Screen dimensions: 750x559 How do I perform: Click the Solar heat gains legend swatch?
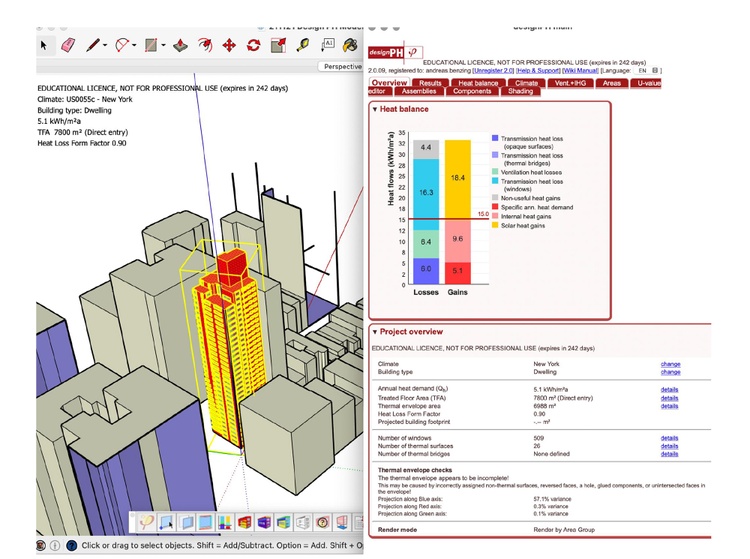coord(495,225)
